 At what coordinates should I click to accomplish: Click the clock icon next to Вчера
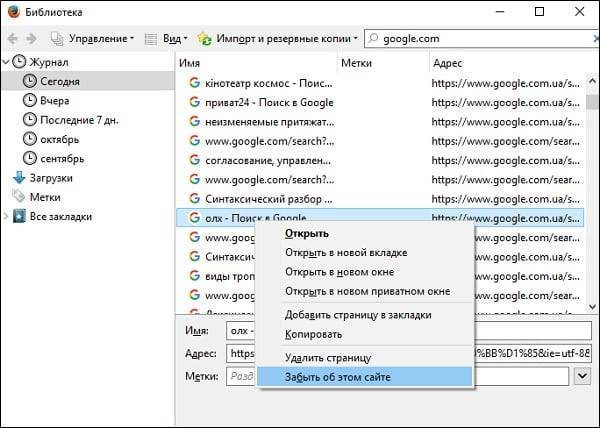click(x=29, y=101)
